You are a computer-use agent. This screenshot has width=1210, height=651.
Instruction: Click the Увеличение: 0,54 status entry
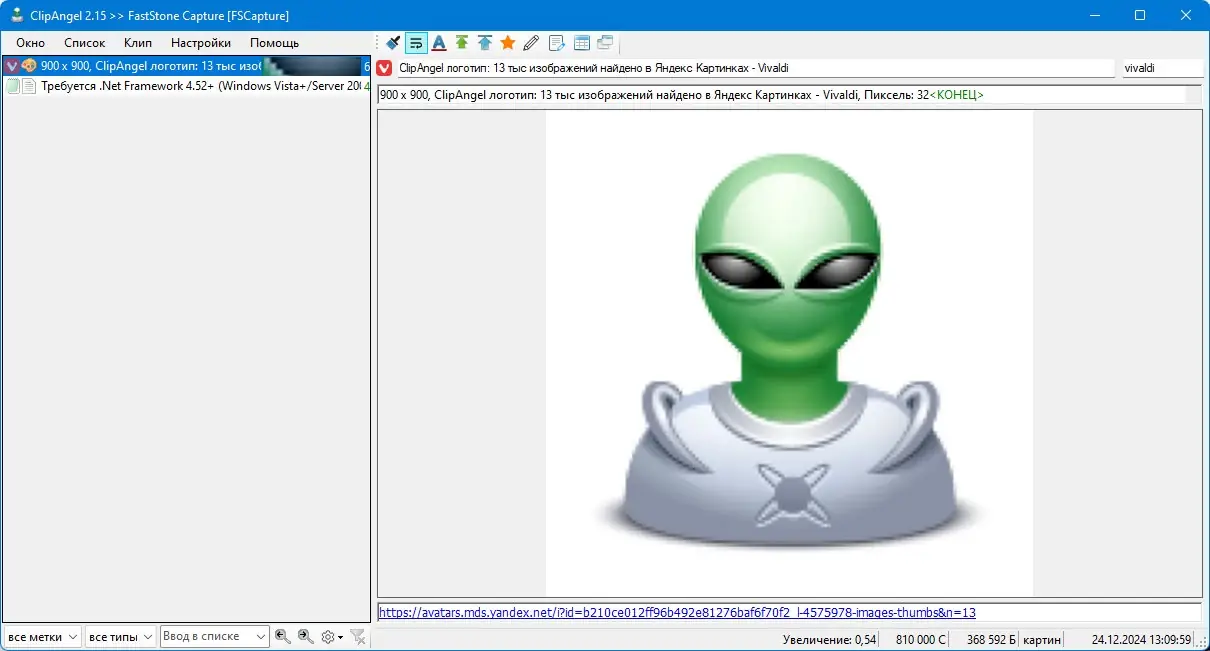(x=829, y=639)
